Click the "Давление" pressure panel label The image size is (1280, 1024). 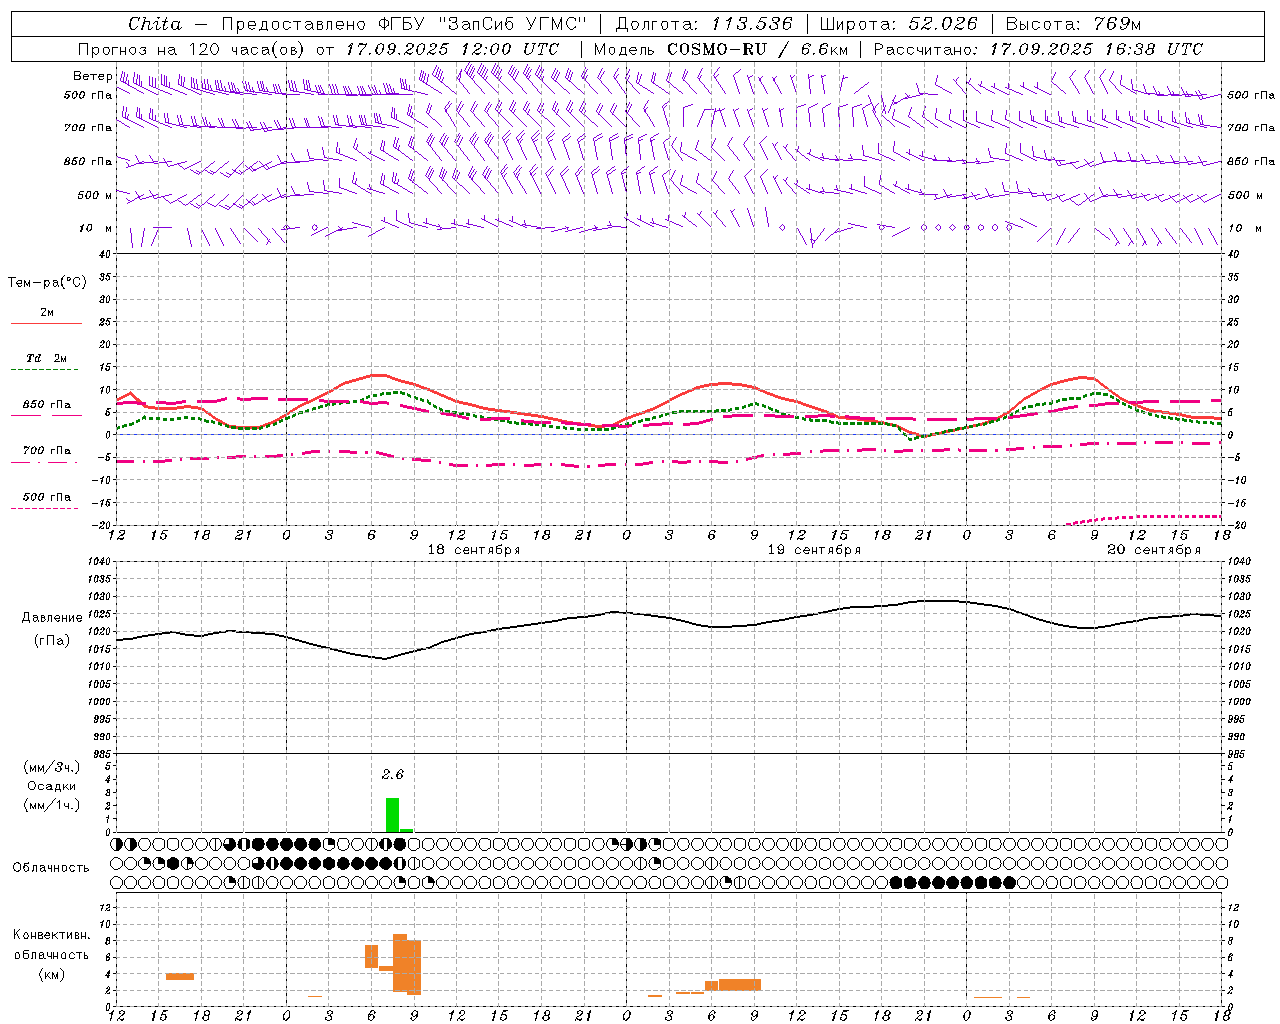tap(52, 618)
